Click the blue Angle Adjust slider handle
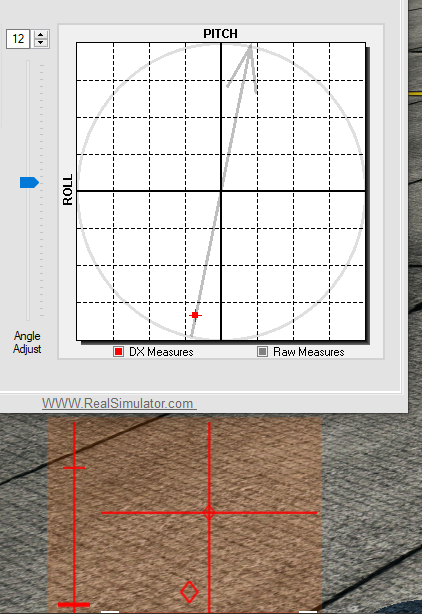 pyautogui.click(x=29, y=182)
